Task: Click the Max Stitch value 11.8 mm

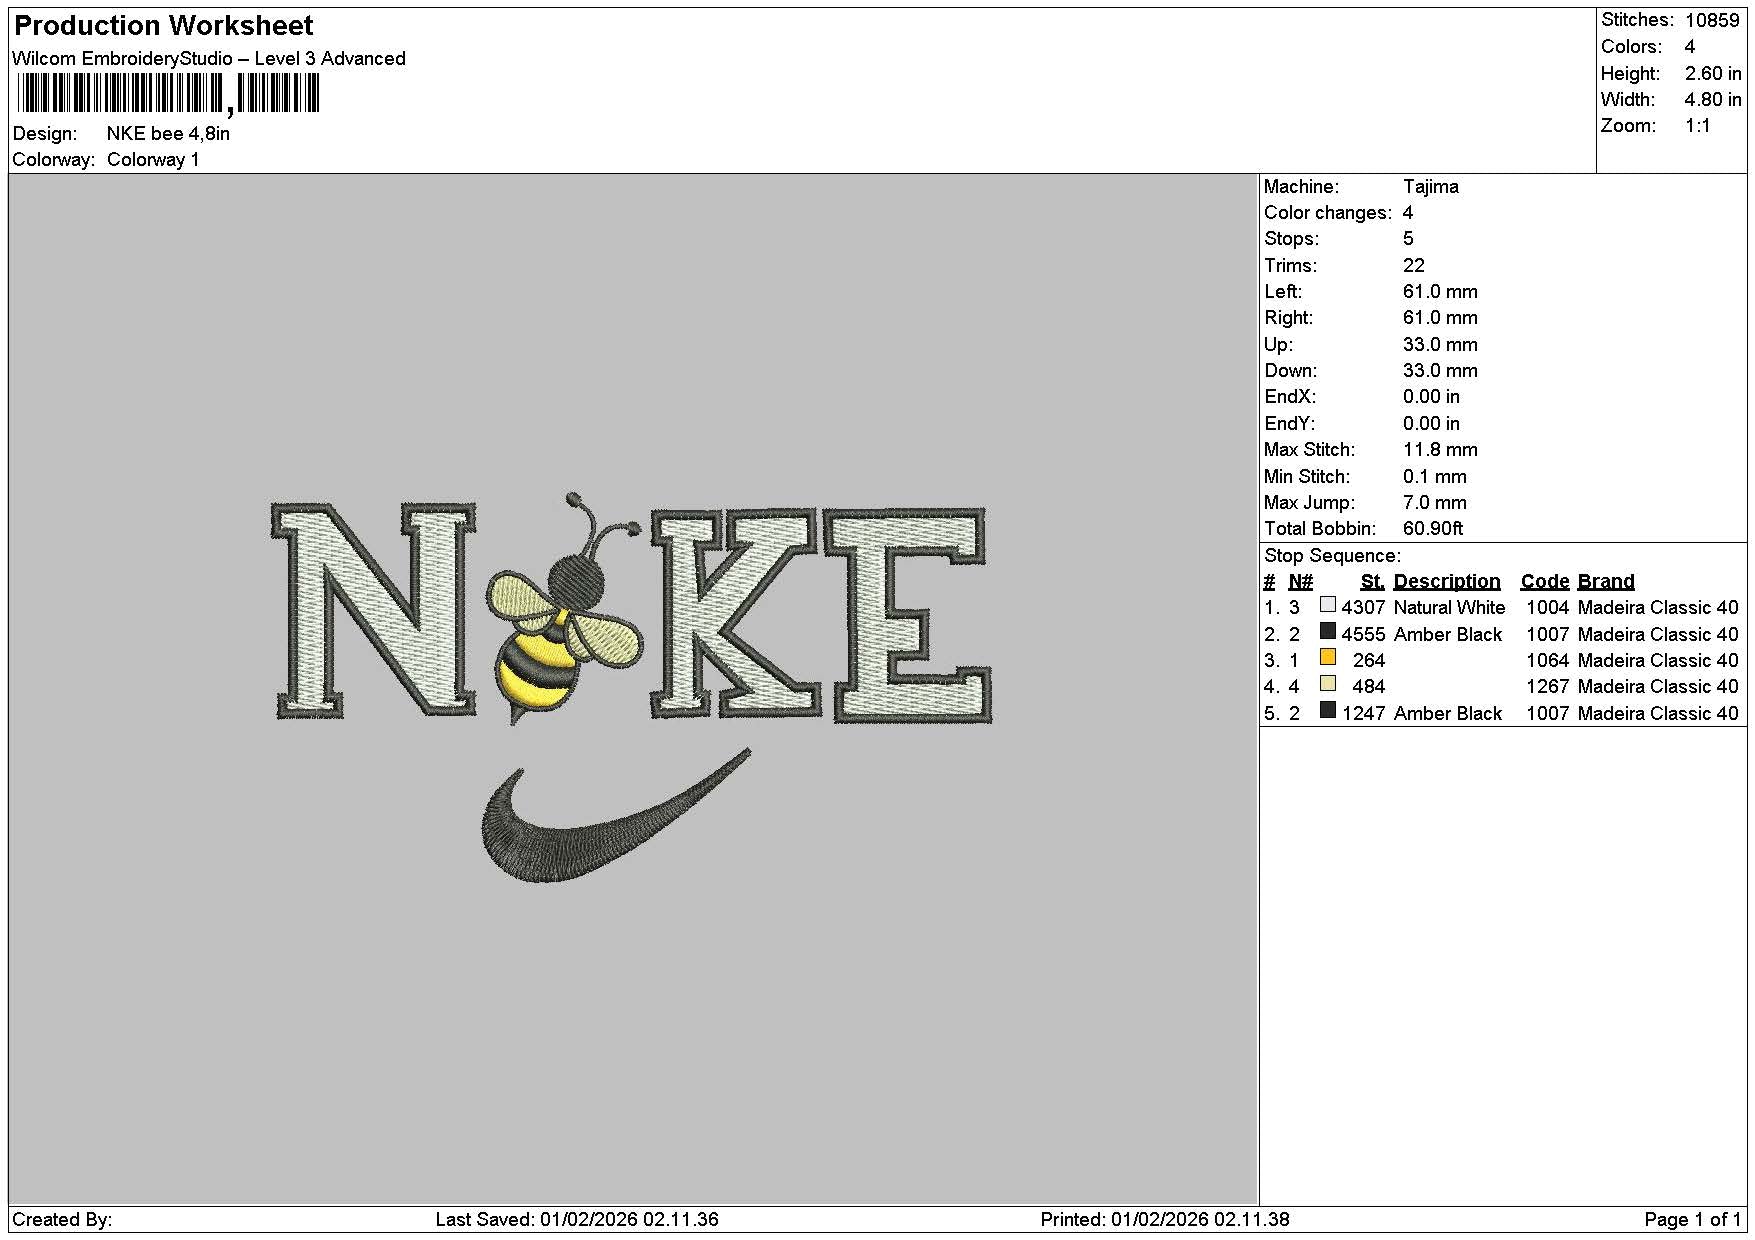Action: [1440, 450]
